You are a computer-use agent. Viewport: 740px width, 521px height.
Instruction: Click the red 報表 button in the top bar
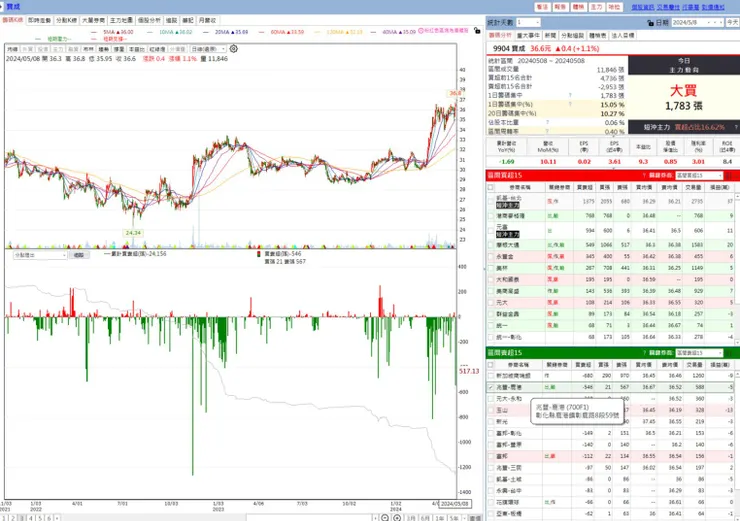560,7
